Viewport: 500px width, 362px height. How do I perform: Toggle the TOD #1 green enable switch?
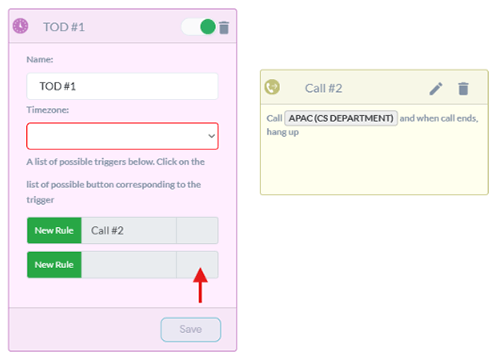point(199,27)
